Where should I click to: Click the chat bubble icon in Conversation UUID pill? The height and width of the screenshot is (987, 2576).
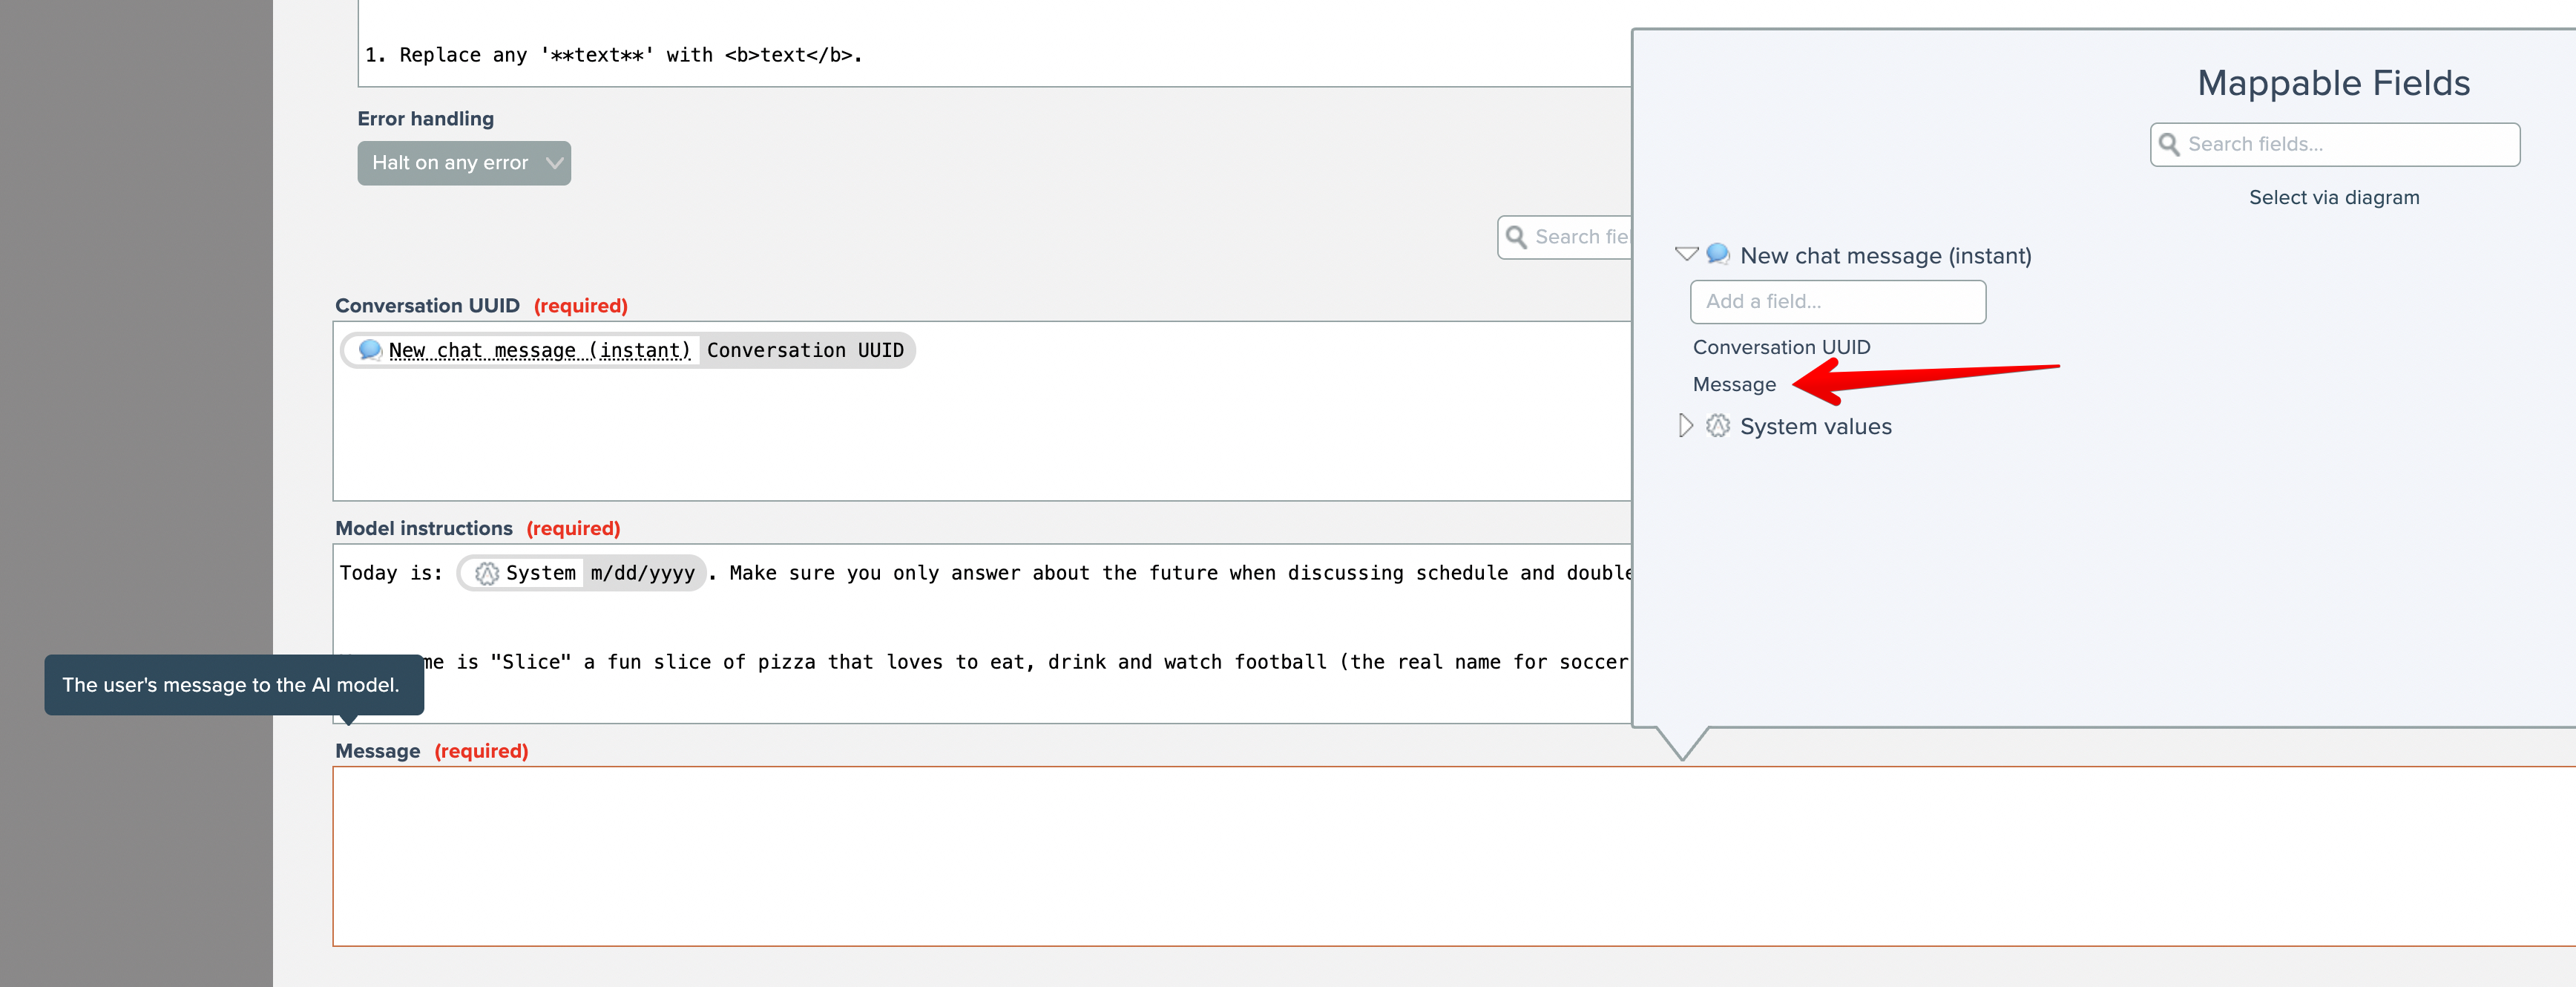(x=369, y=350)
